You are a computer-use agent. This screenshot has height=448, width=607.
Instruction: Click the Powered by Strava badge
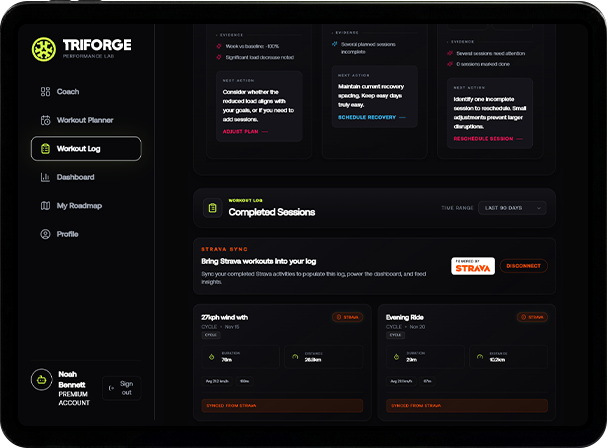[x=473, y=267]
